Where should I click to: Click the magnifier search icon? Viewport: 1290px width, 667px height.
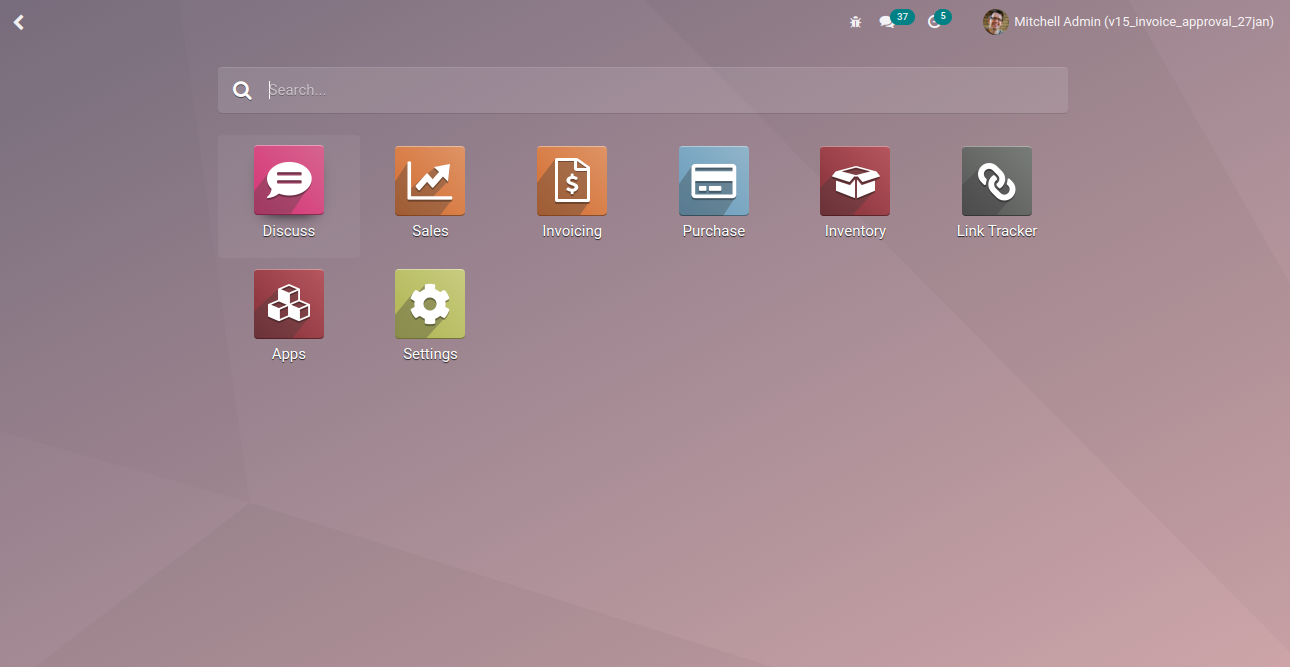point(242,90)
